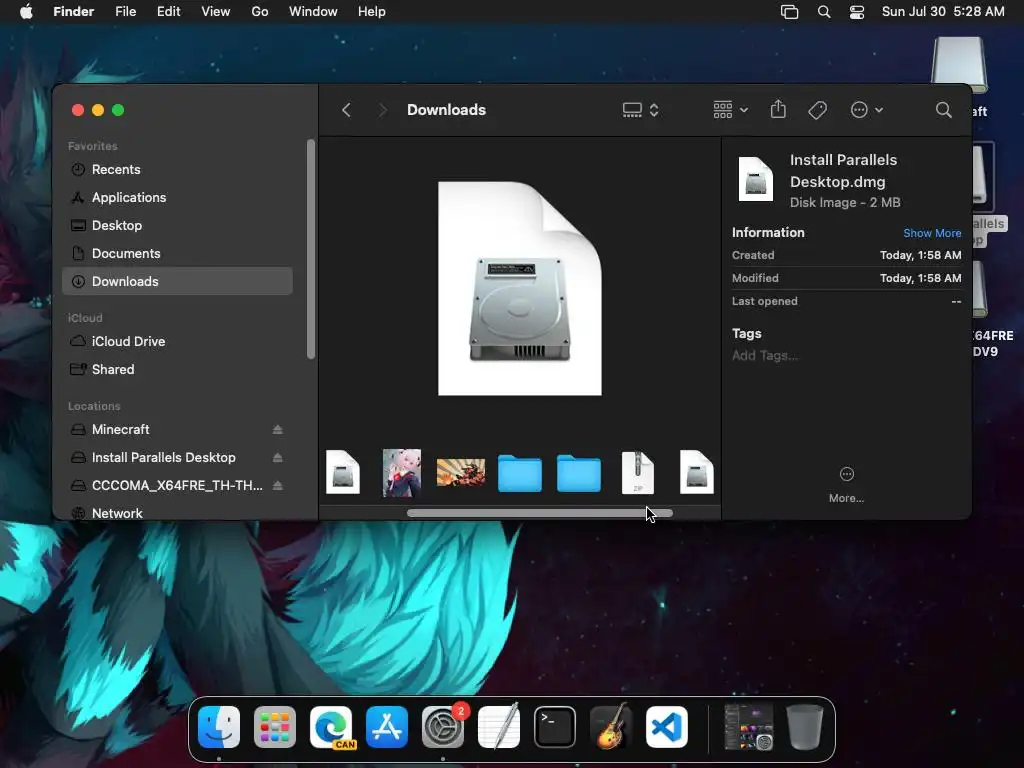This screenshot has width=1024, height=768.
Task: Select Downloads in the sidebar
Action: tap(178, 281)
